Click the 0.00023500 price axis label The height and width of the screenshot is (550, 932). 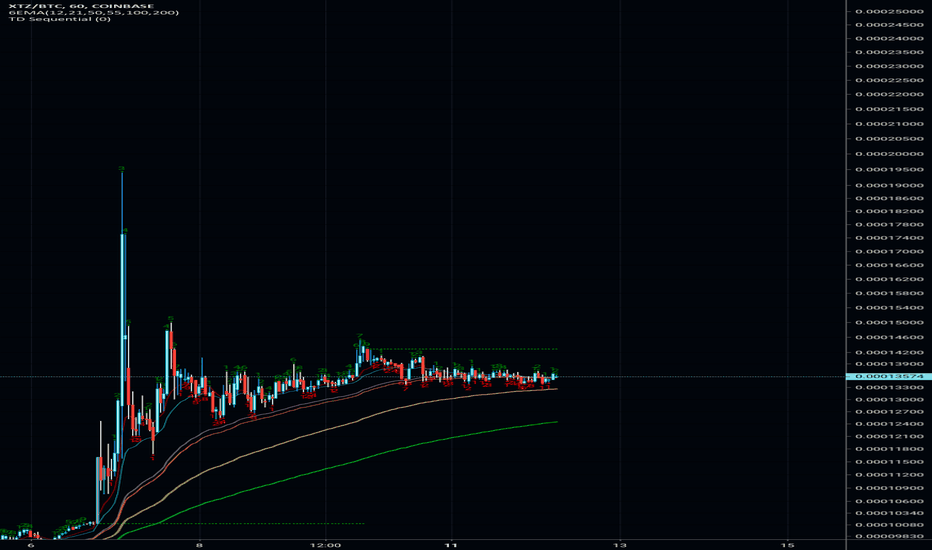pos(889,52)
